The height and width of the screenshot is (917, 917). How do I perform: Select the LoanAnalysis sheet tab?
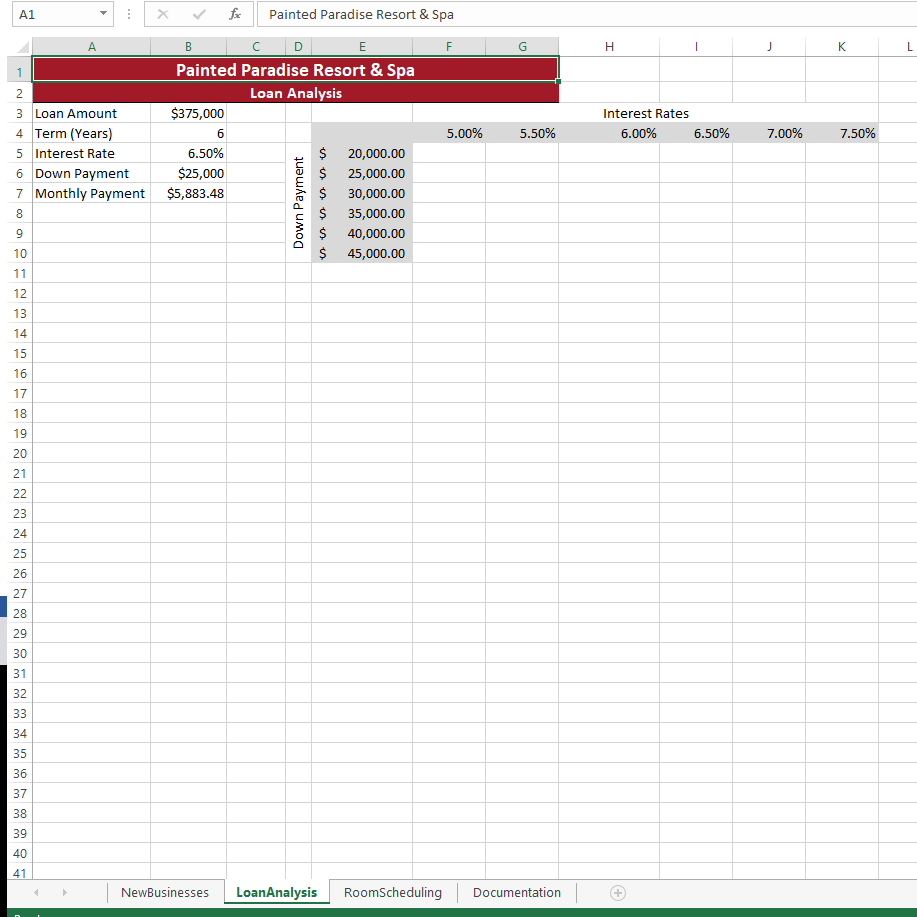(276, 892)
